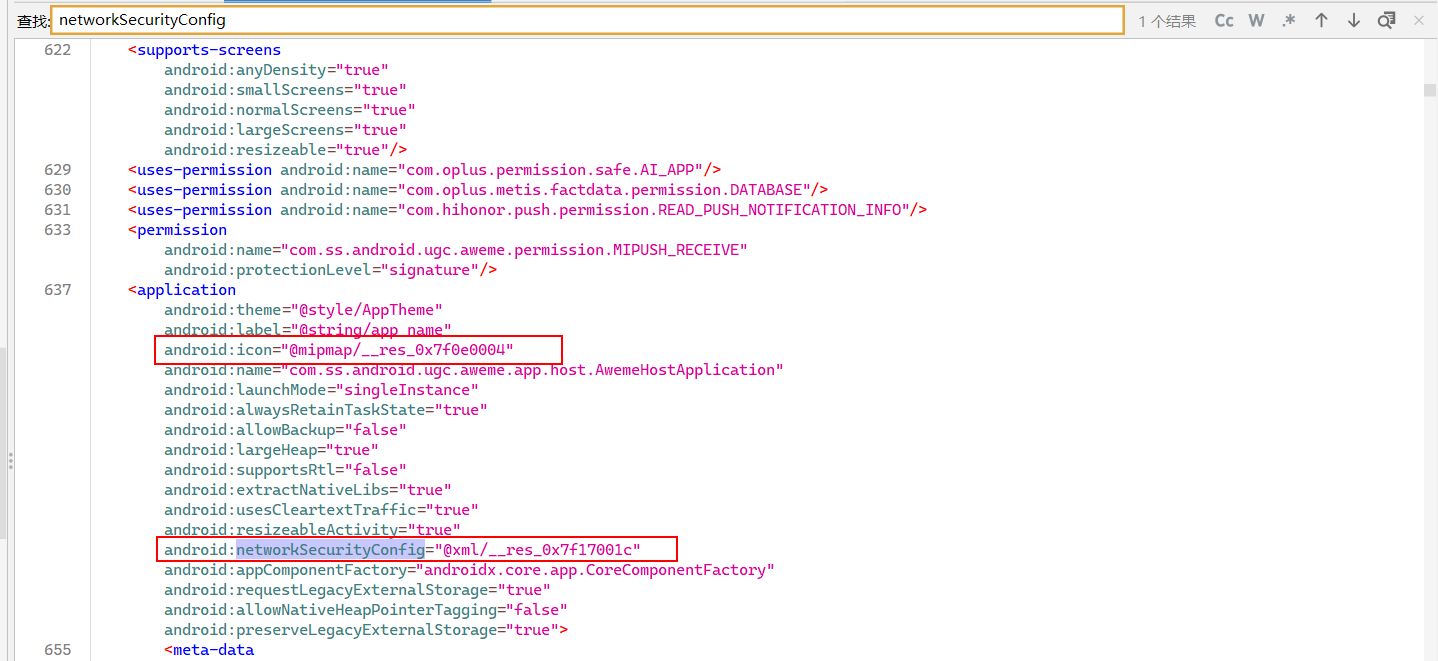The width and height of the screenshot is (1438, 661).
Task: Click the android:anyDensity="true" line
Action: pyautogui.click(x=277, y=70)
